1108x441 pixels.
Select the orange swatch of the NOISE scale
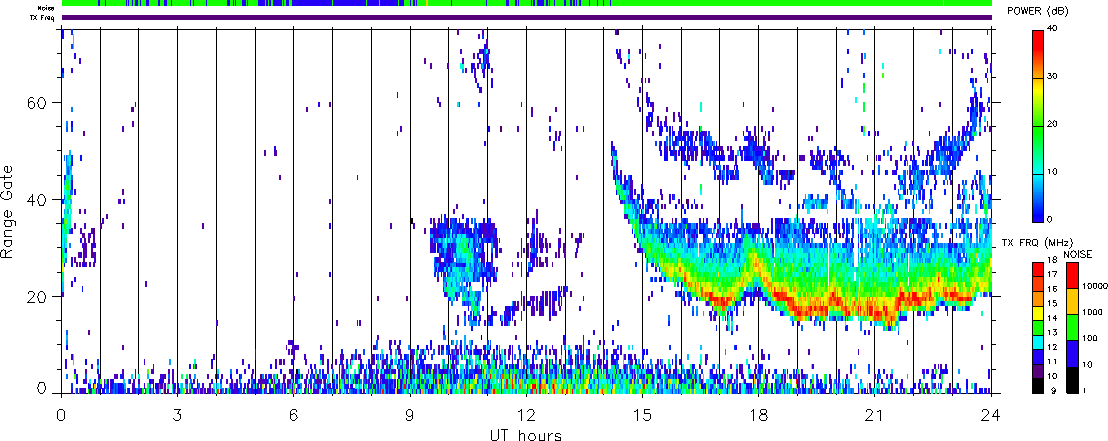[x=1071, y=301]
